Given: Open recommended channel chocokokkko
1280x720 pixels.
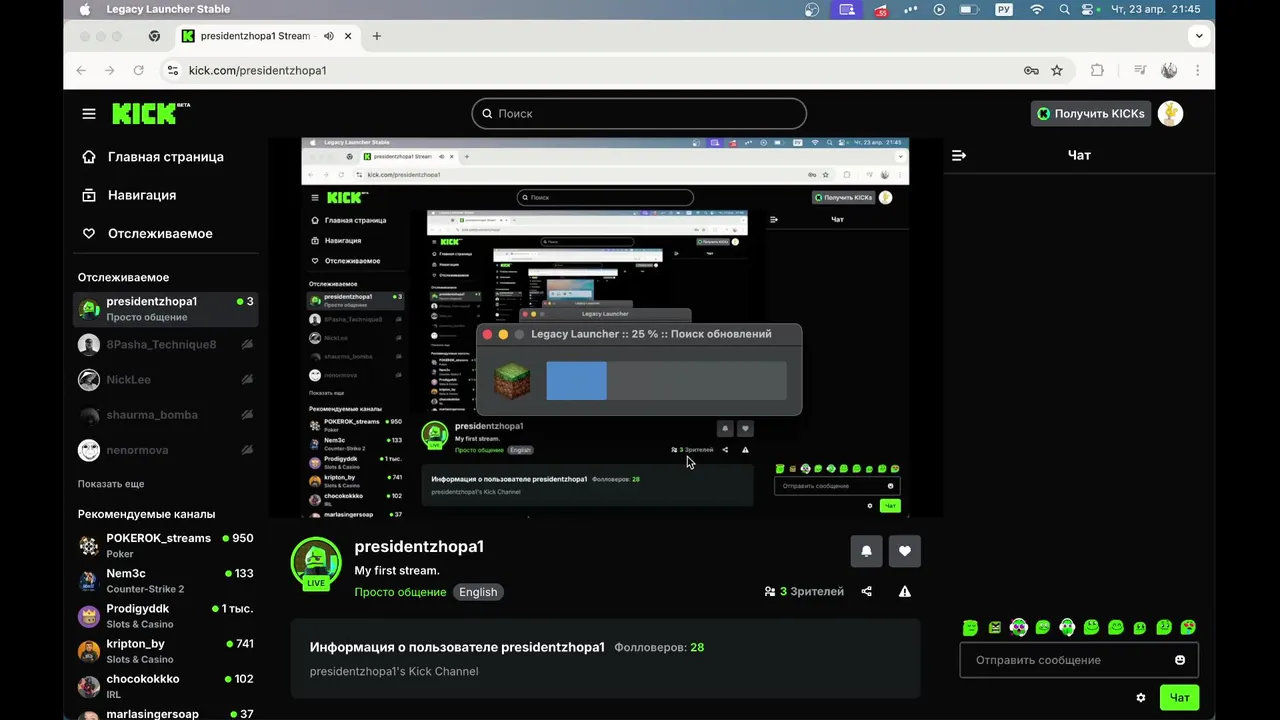Looking at the screenshot, I should click(166, 686).
